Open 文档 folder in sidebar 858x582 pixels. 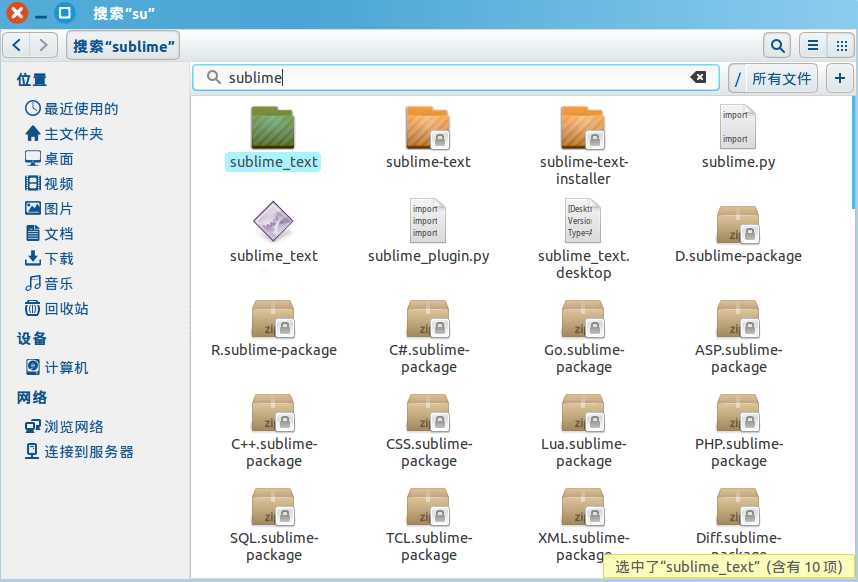(x=49, y=234)
